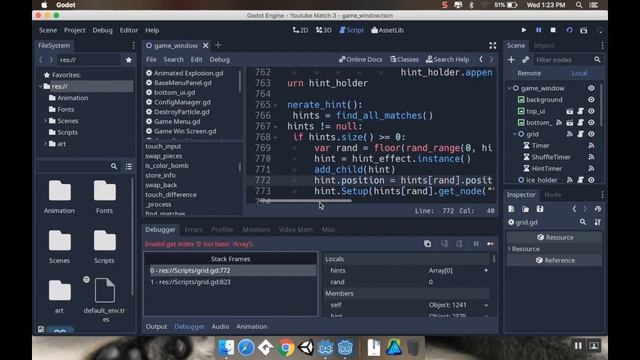
Task: Open the top Debug menu
Action: coord(102,30)
